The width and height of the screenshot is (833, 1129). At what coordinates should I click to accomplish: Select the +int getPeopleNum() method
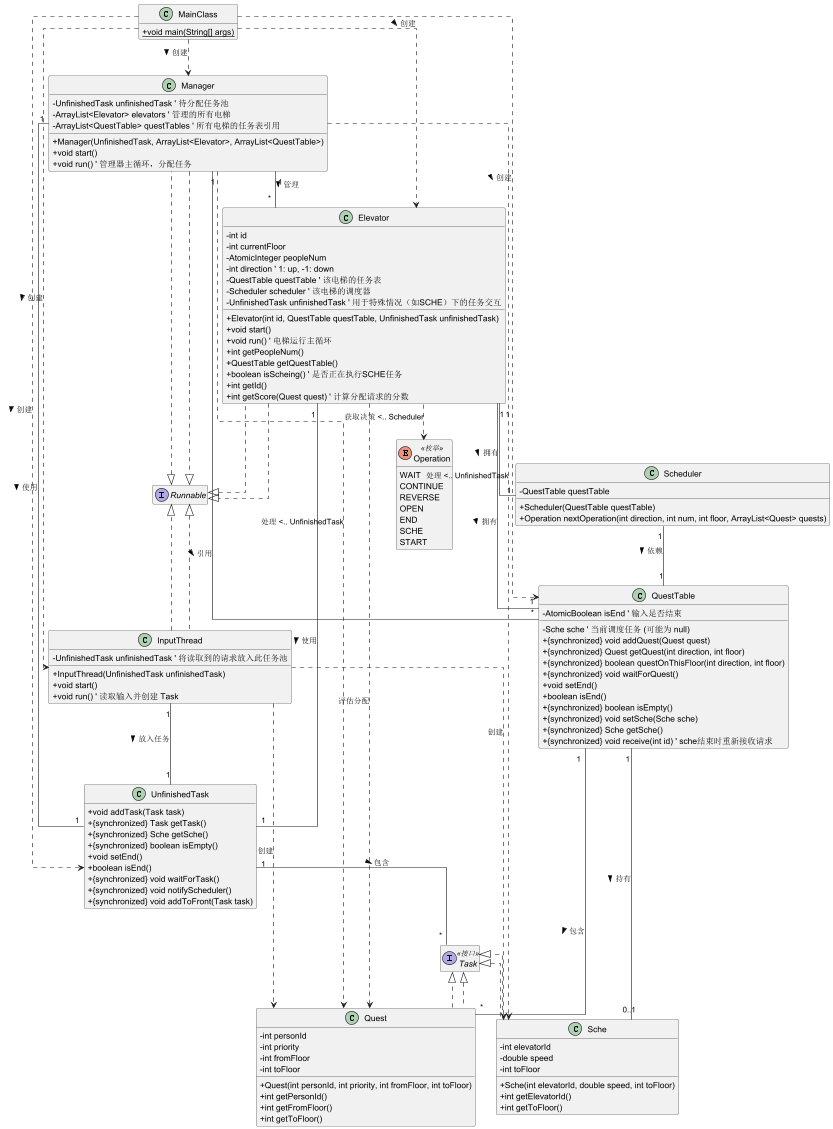tap(265, 352)
